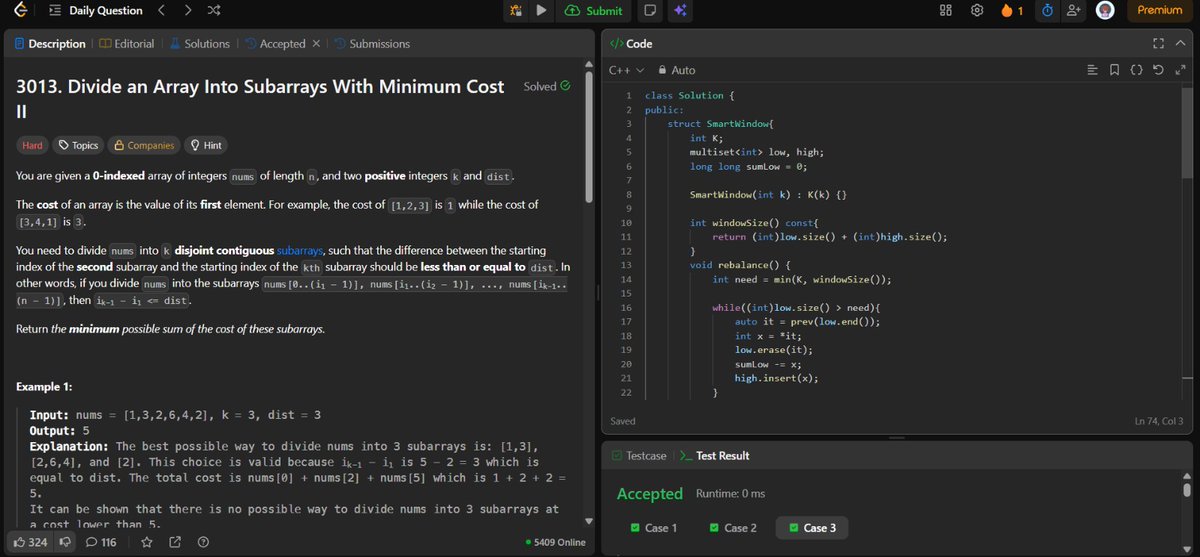This screenshot has height=557, width=1200.
Task: Toggle the Auto lock setting
Action: pyautogui.click(x=676, y=70)
